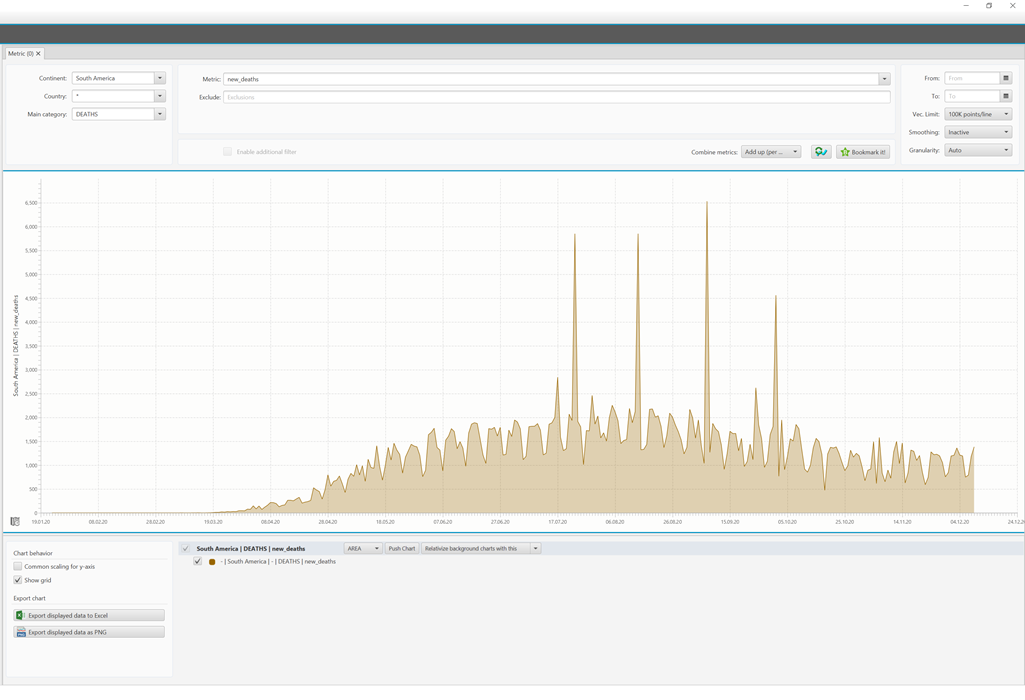The width and height of the screenshot is (1025, 700).
Task: Open the Smoothing dropdown
Action: [x=978, y=132]
